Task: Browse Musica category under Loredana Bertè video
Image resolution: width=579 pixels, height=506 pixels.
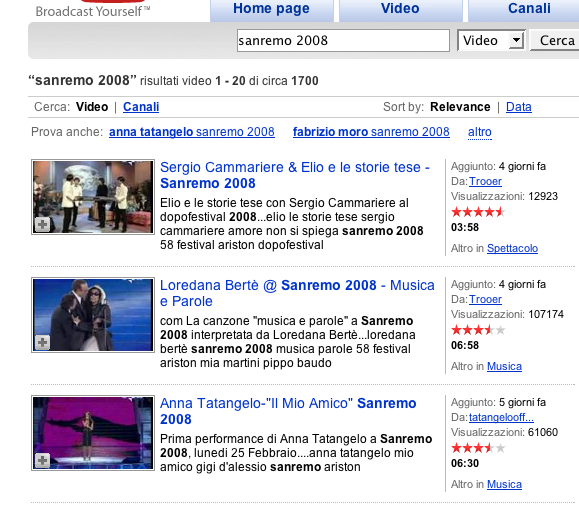Action: [504, 366]
